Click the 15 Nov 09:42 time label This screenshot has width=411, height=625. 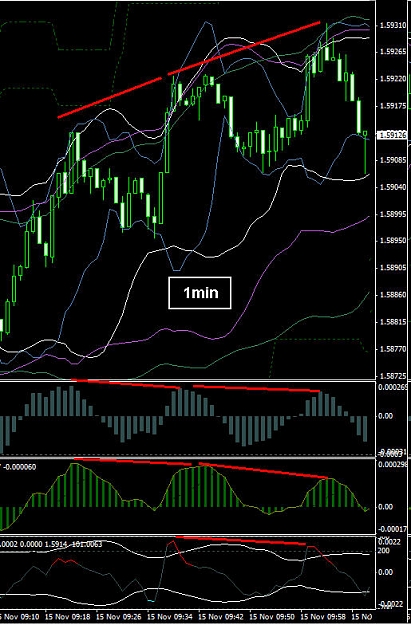point(221,616)
